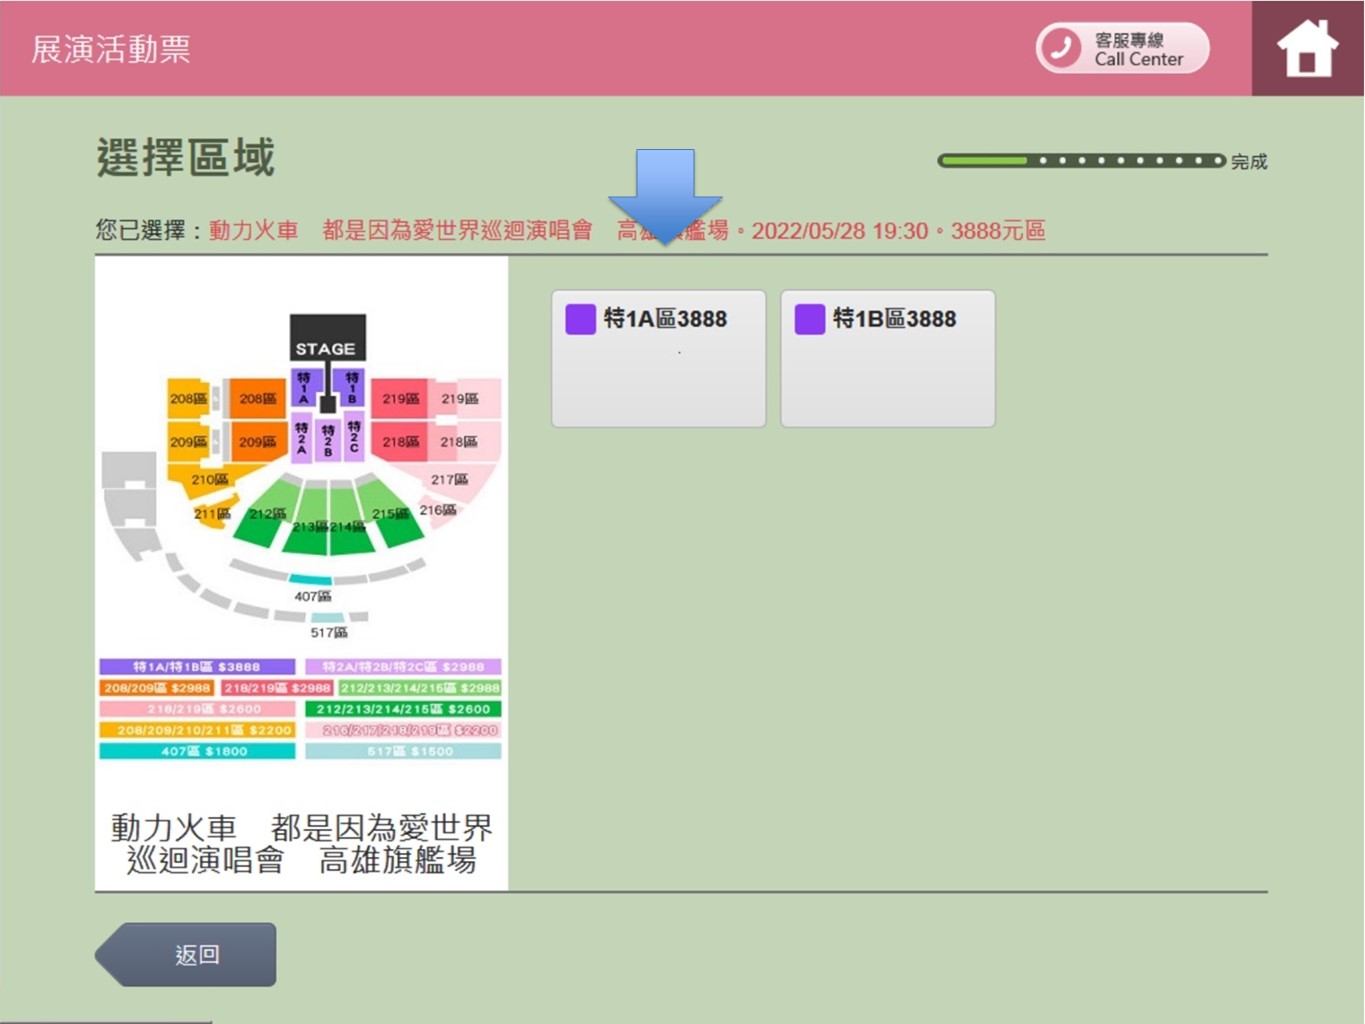
Task: Click the 完成 progress label
Action: [1249, 161]
